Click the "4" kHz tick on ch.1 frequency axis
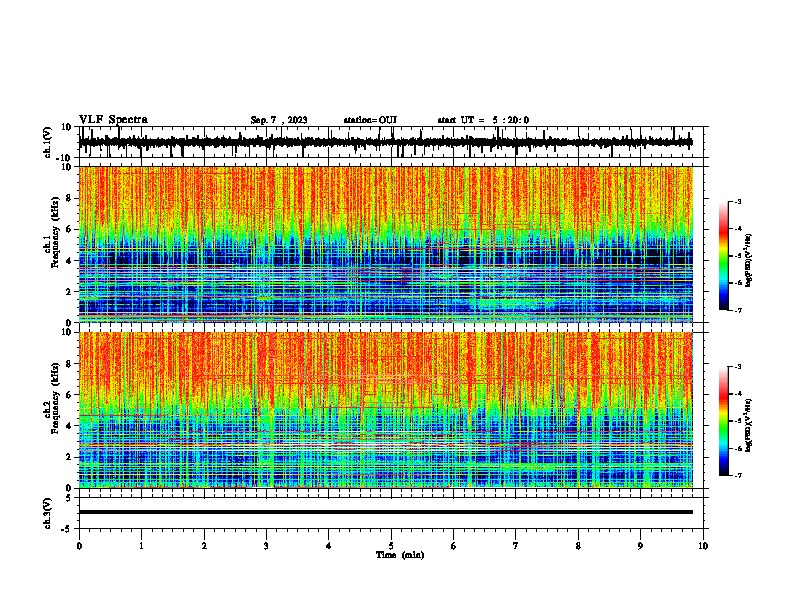Image resolution: width=792 pixels, height=612 pixels. coord(70,261)
